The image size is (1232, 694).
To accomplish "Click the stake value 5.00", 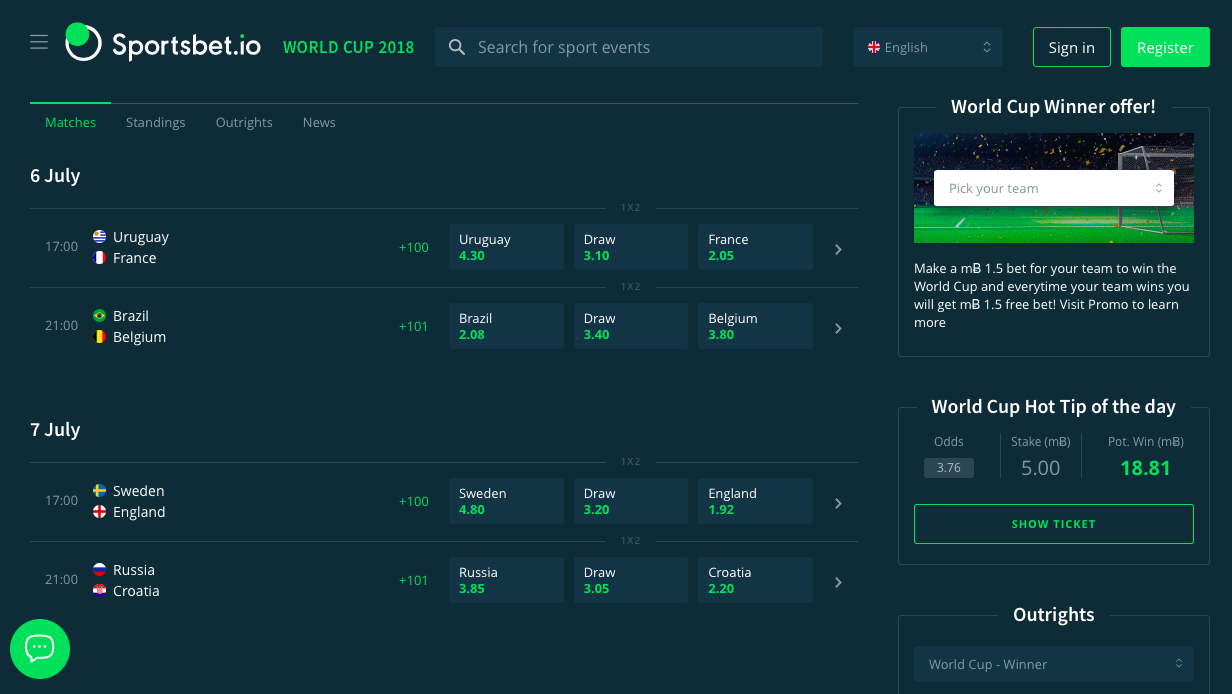I will (x=1041, y=468).
